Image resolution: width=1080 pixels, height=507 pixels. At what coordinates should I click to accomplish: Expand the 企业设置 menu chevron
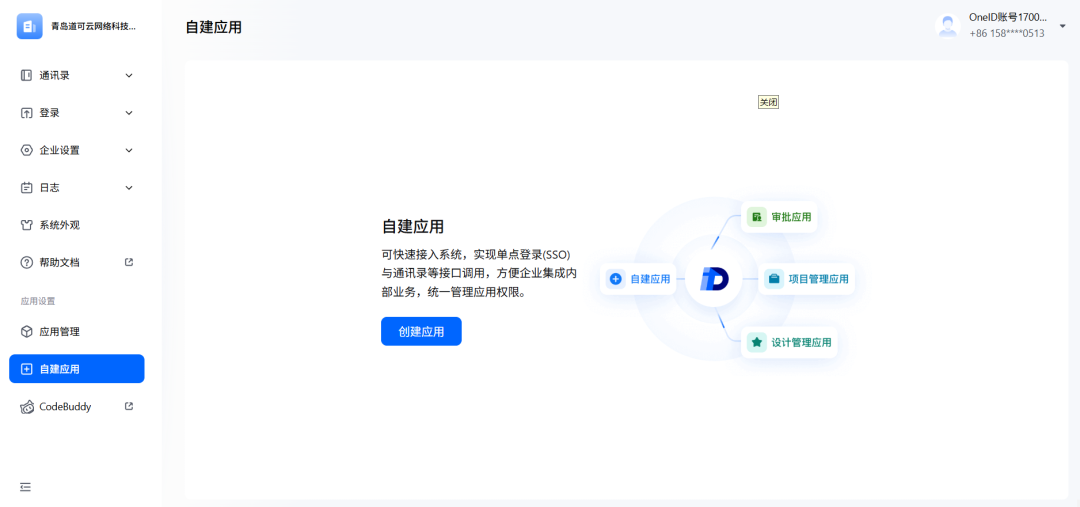tap(129, 150)
